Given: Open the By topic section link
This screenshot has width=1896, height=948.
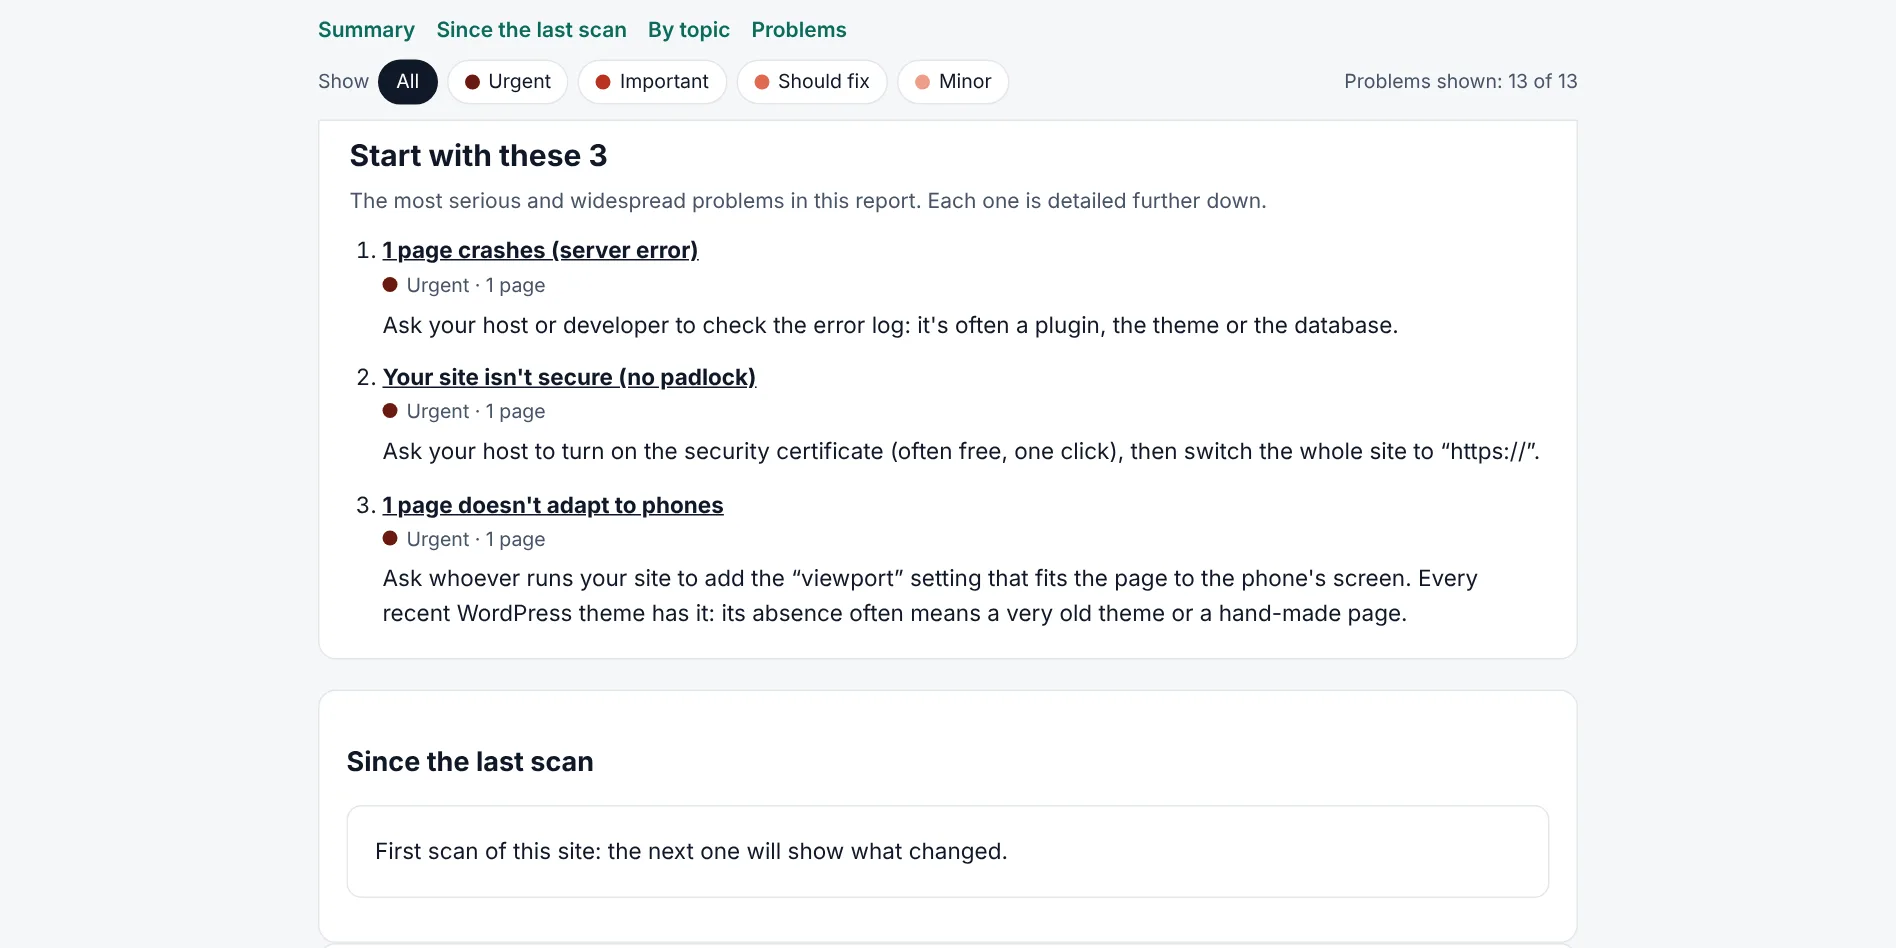Looking at the screenshot, I should 688,30.
